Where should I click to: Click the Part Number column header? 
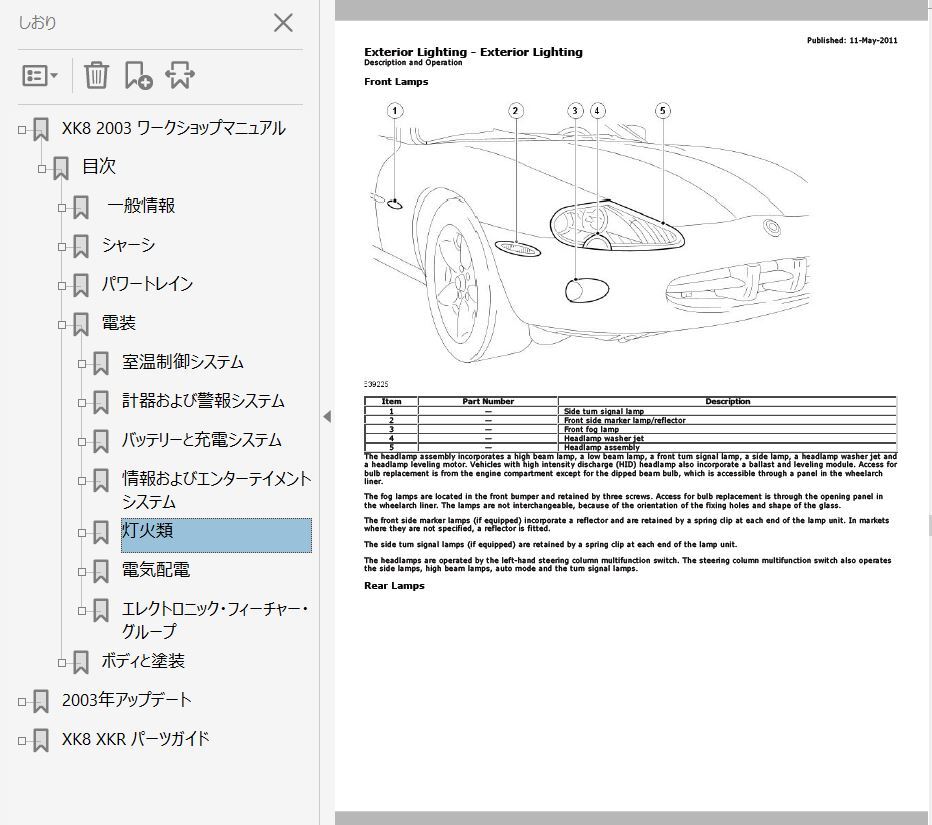coord(488,401)
